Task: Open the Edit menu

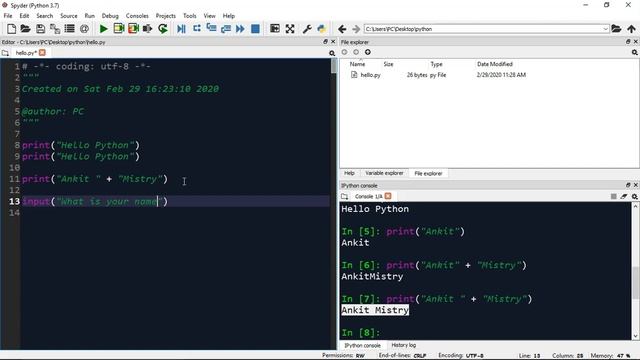Action: [24, 16]
